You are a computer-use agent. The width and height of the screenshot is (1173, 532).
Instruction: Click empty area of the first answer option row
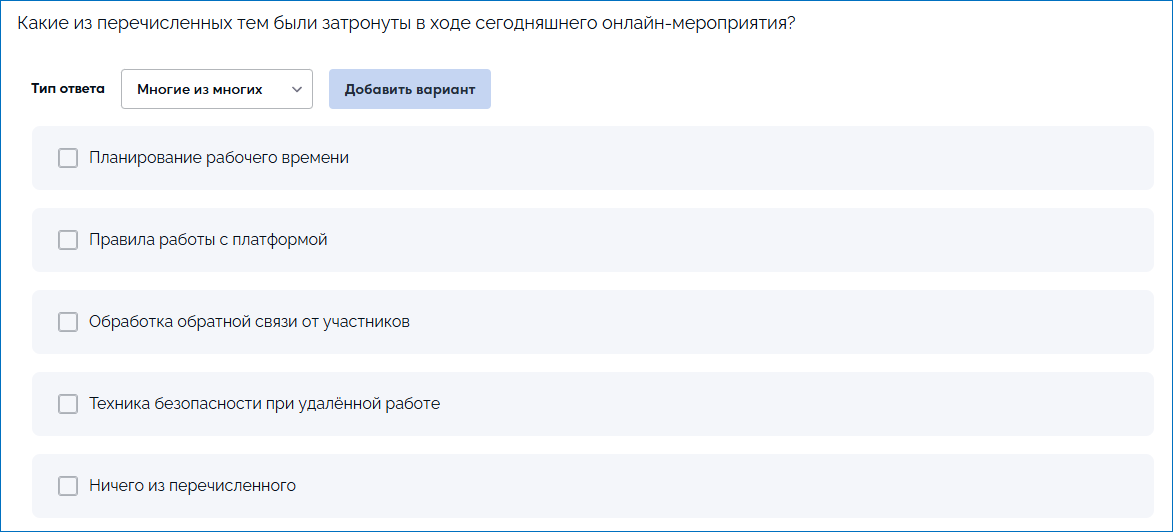tap(750, 158)
